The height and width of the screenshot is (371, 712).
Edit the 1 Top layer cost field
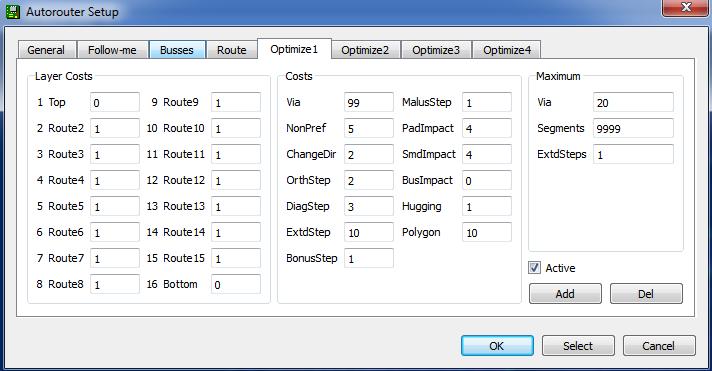pyautogui.click(x=115, y=102)
